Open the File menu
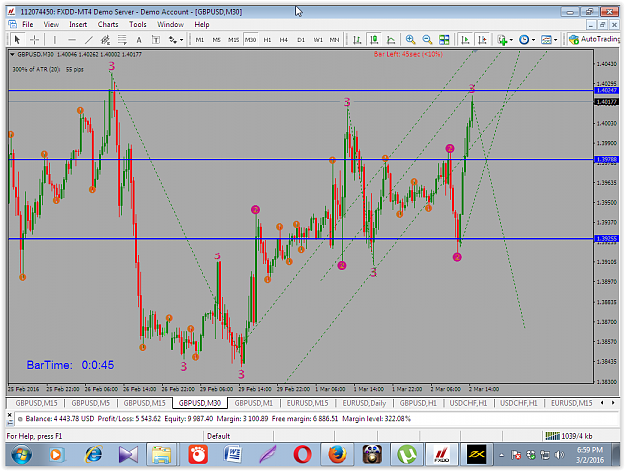Screen dimensions: 625x471 coord(28,24)
